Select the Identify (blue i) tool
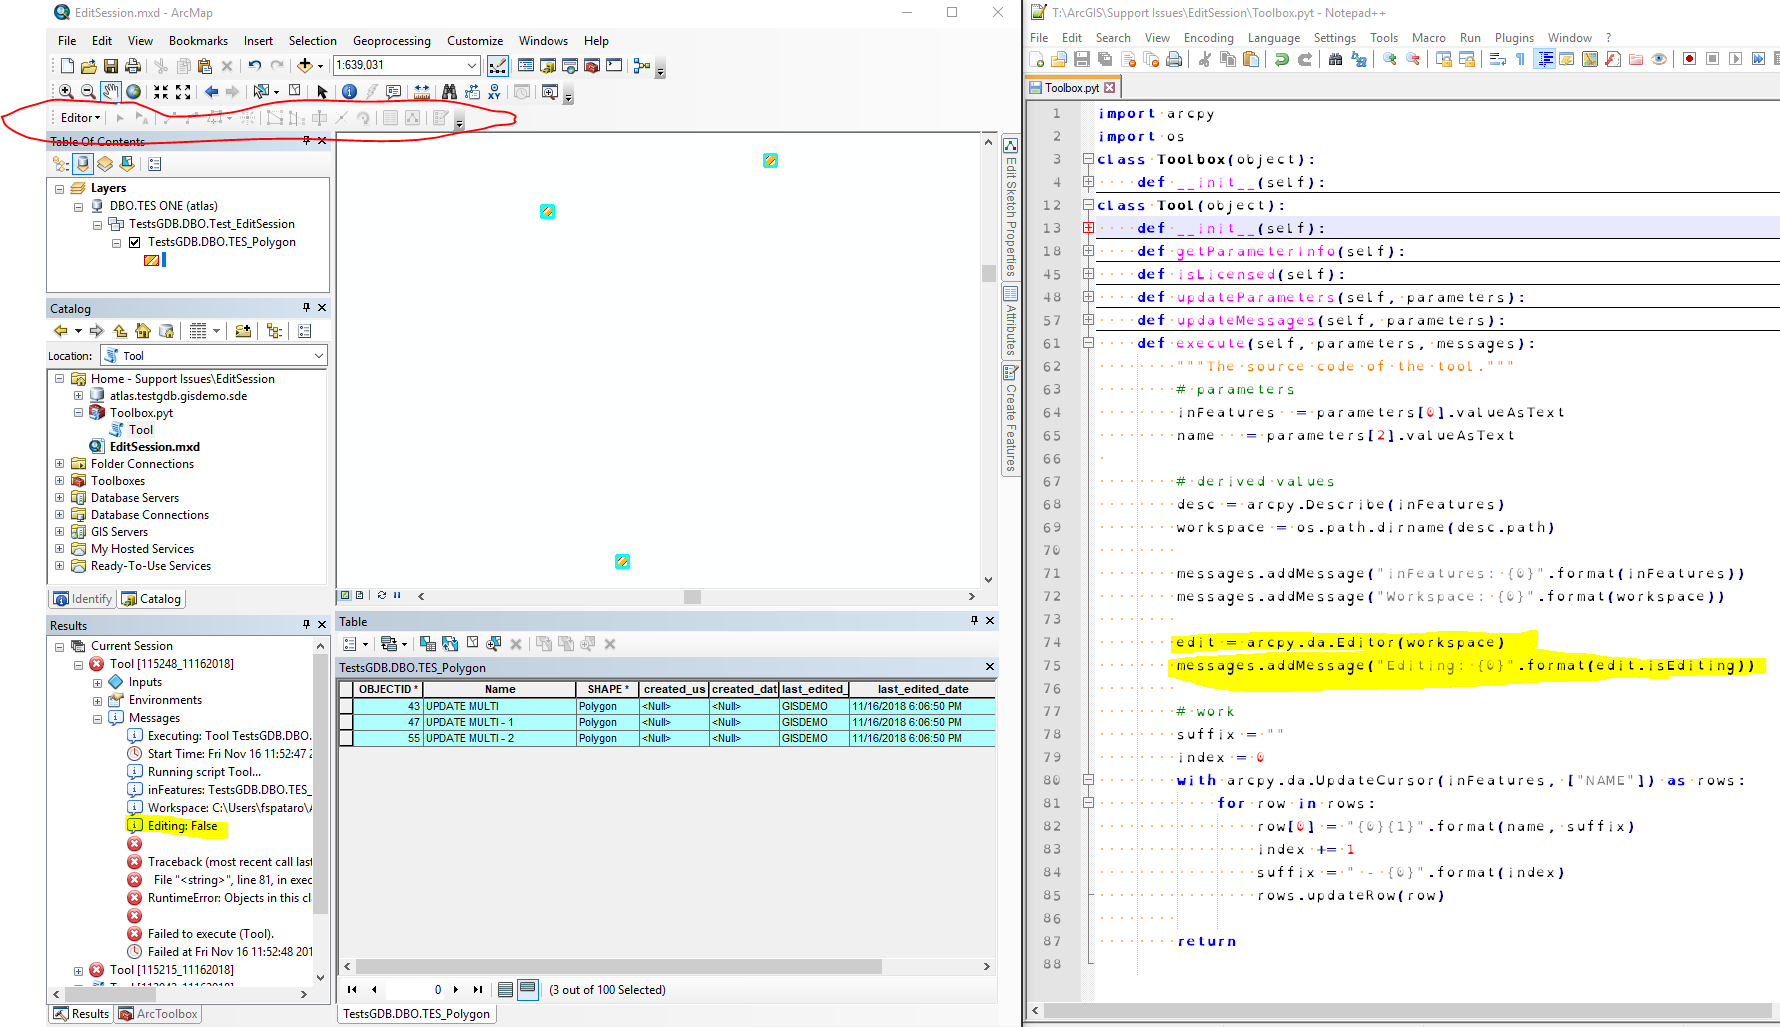 [349, 92]
